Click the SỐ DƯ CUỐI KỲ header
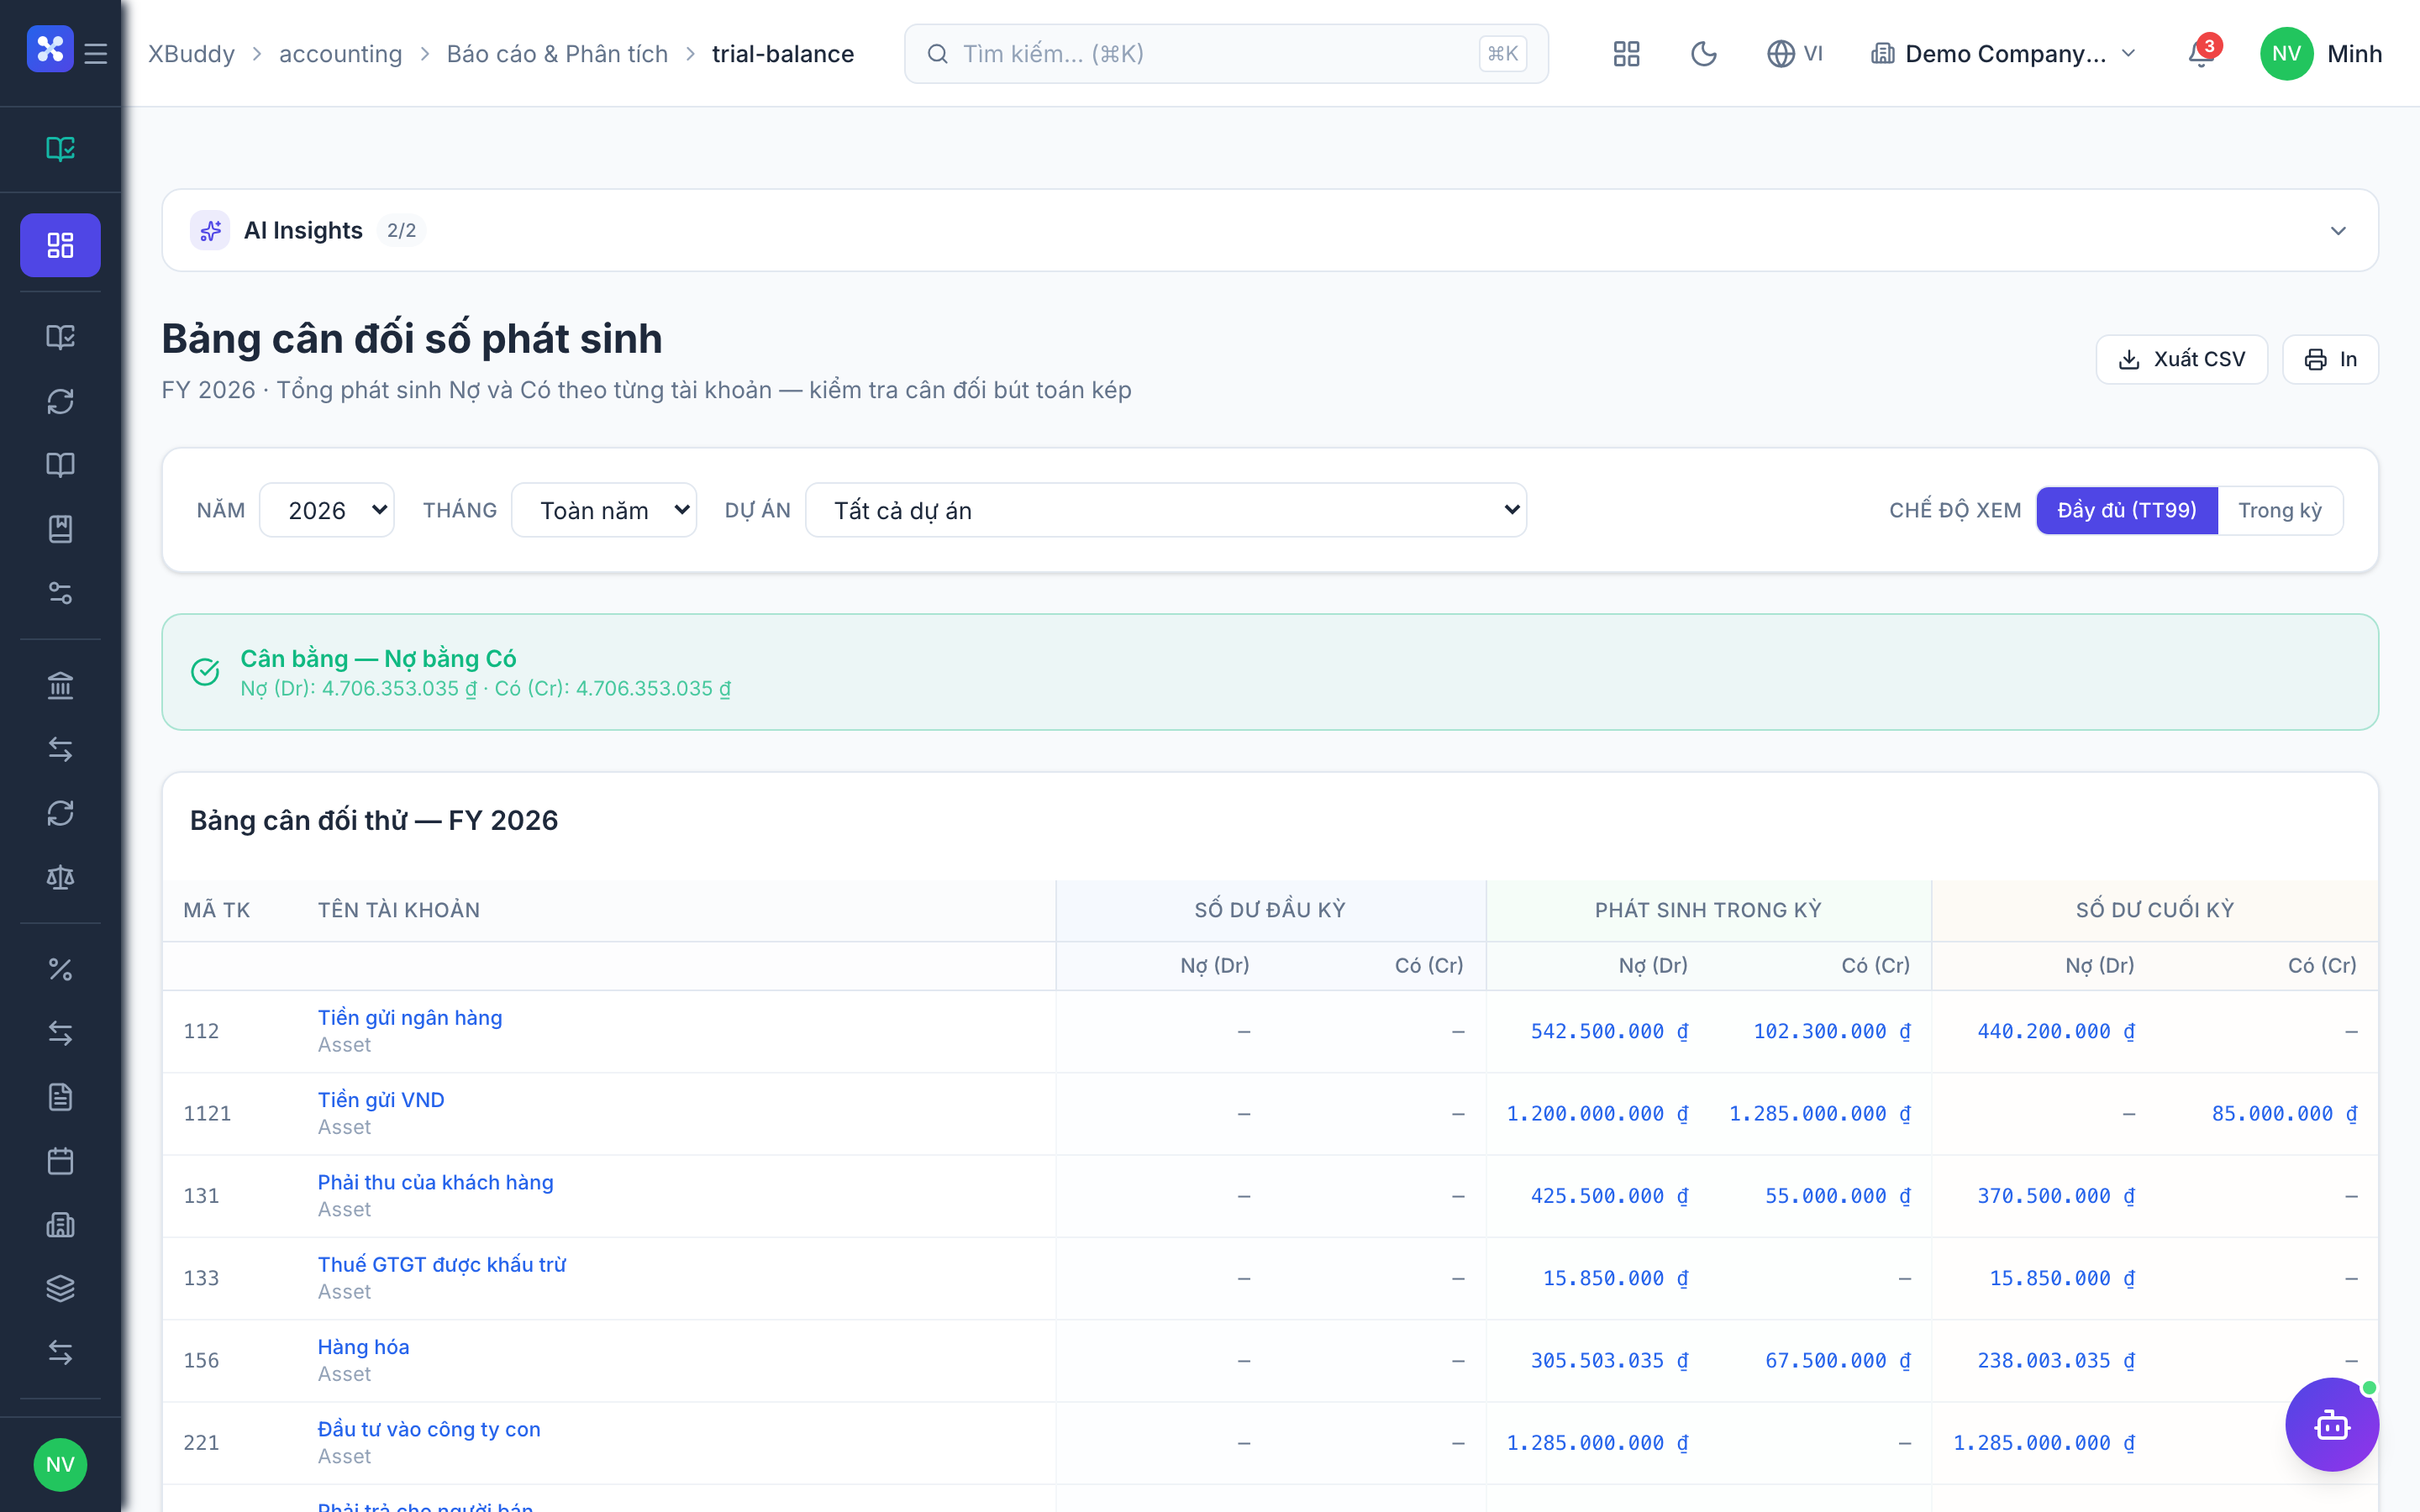The width and height of the screenshot is (2420, 1512). click(x=2155, y=910)
